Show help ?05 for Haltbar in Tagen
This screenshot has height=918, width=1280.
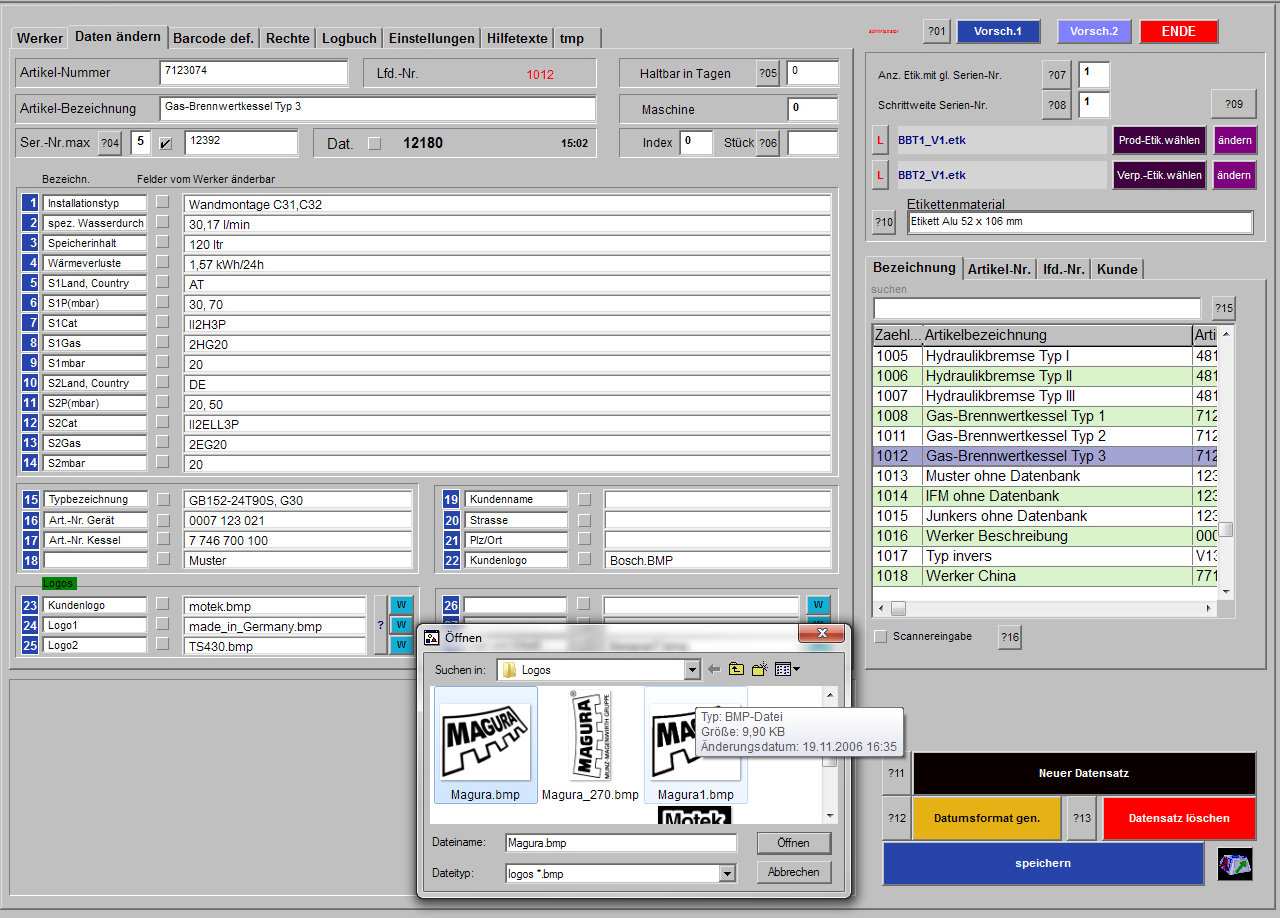click(x=768, y=73)
